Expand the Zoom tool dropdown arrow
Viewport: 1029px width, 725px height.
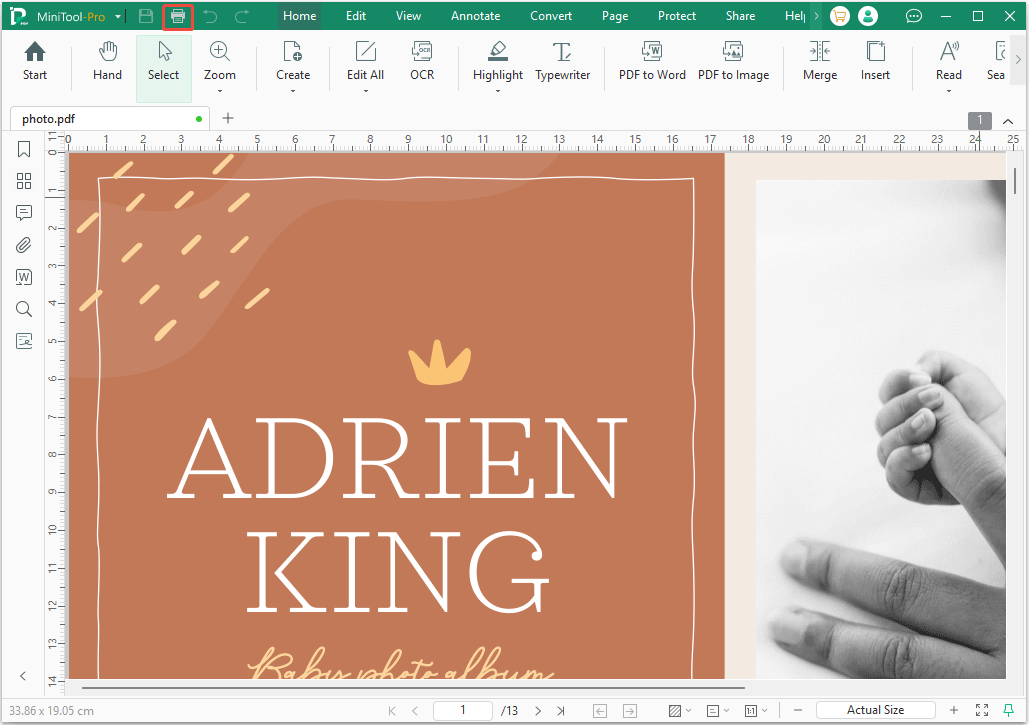point(219,91)
